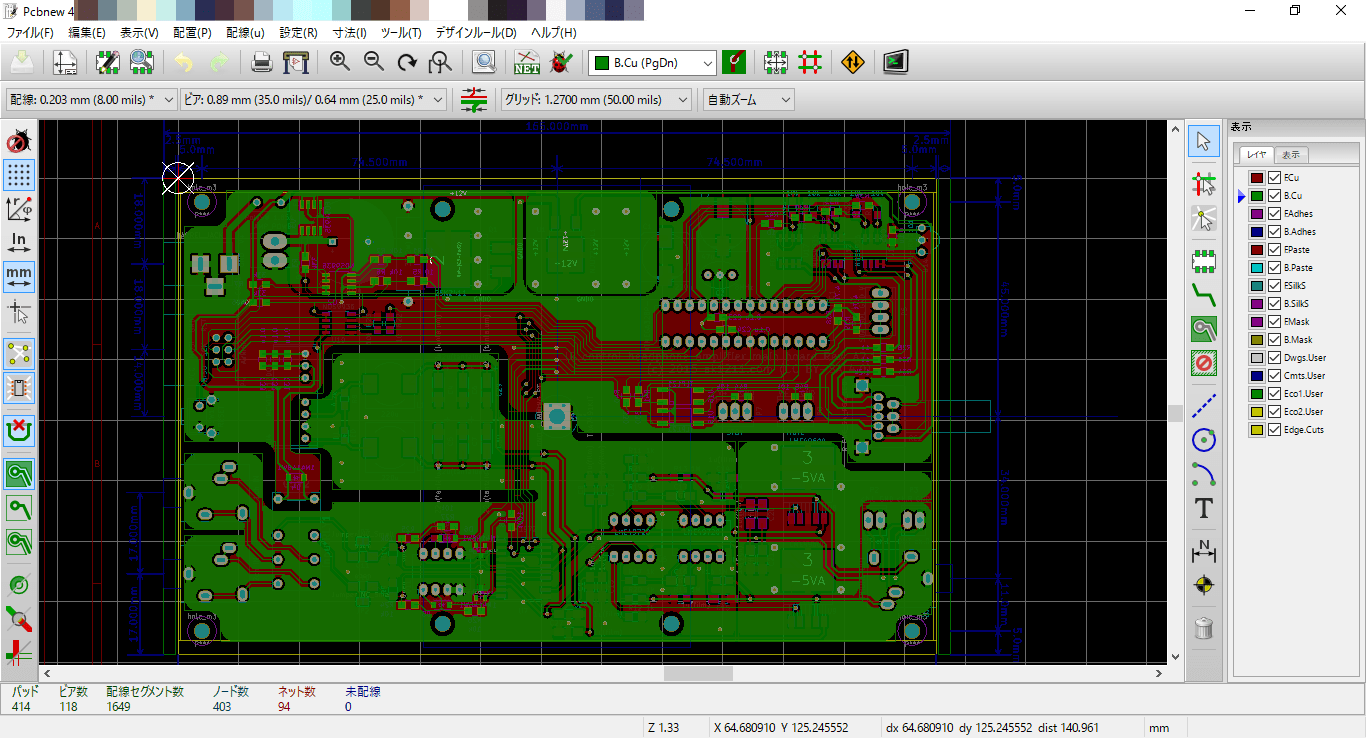1366x738 pixels.
Task: Toggle the B.Mask layer checkbox
Action: (1274, 339)
